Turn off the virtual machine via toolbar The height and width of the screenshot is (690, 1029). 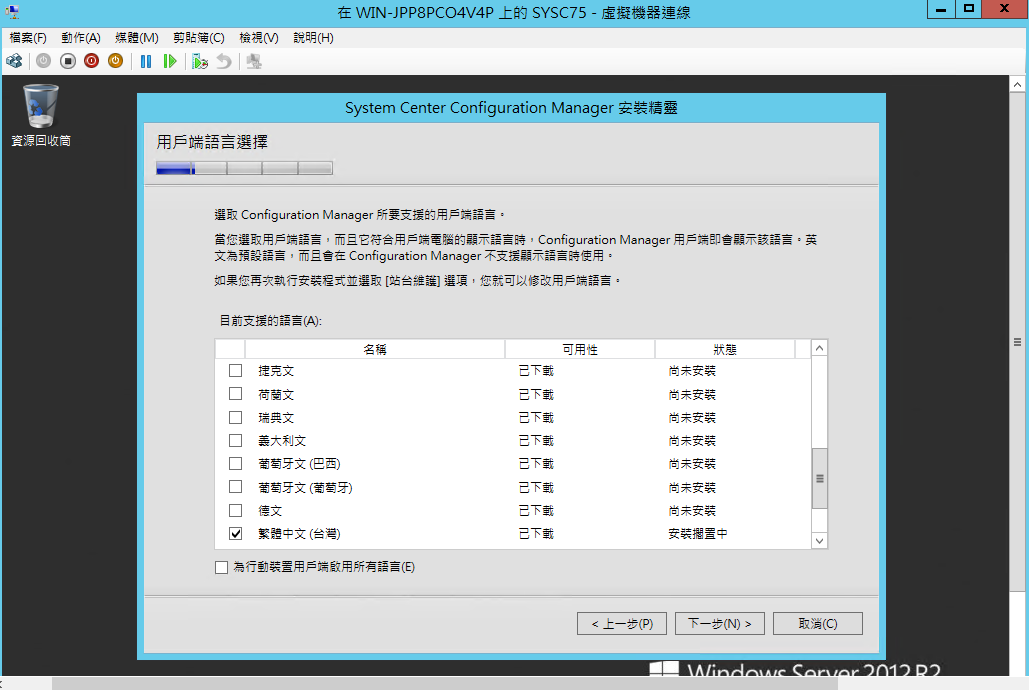[68, 61]
